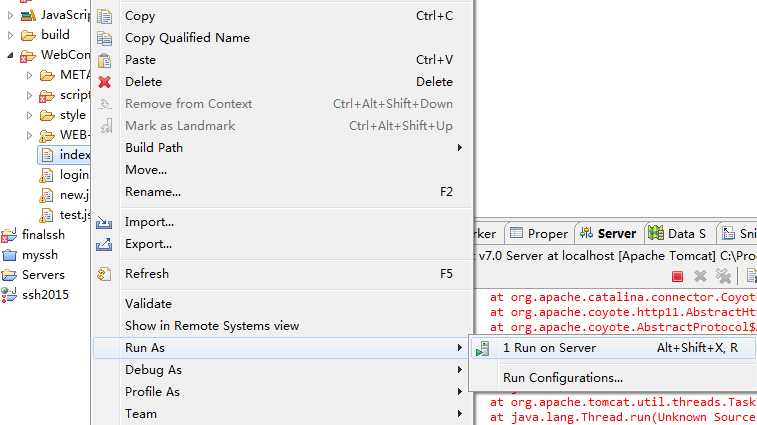The height and width of the screenshot is (425, 757).
Task: Click the Tomcat v7.0 Server at localhost text
Action: tap(616, 256)
